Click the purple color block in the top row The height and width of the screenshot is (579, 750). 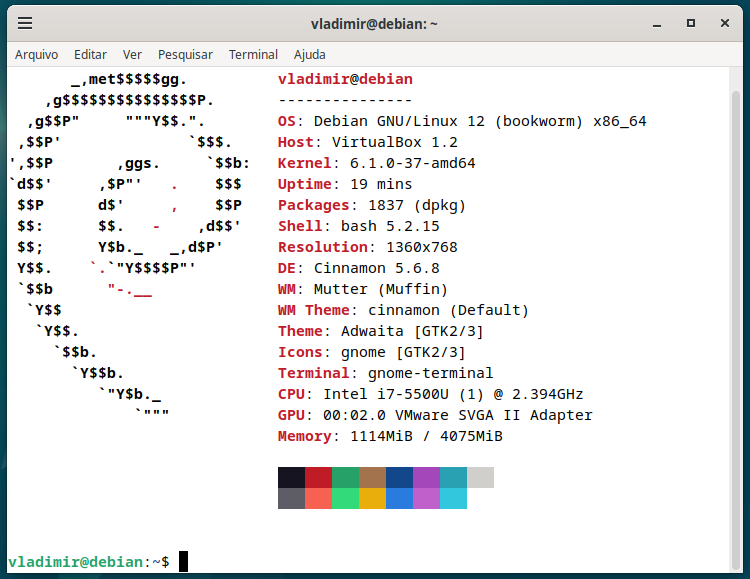point(426,477)
